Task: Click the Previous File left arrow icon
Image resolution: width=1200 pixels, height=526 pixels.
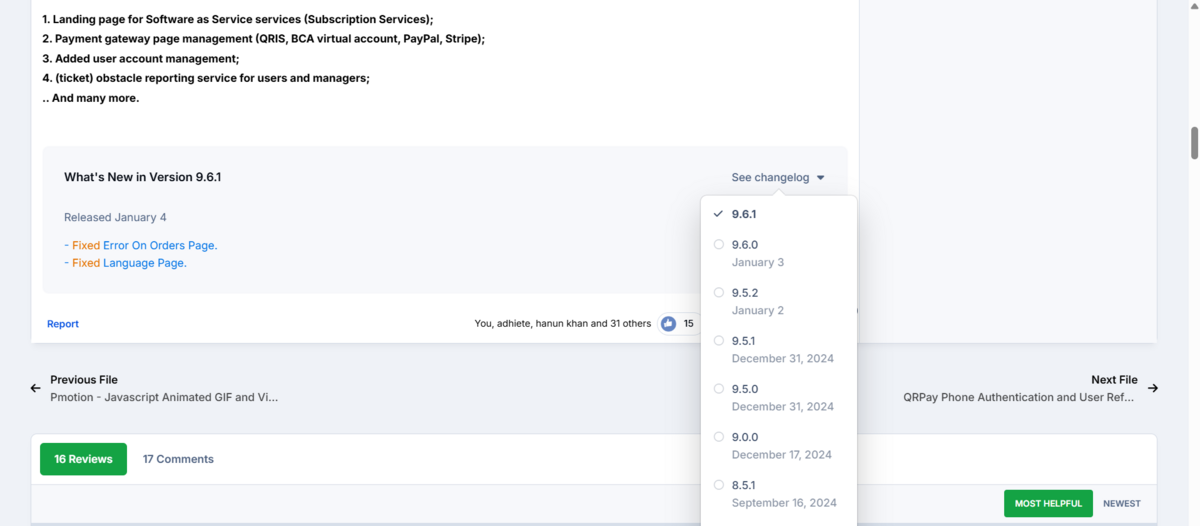Action: coord(36,388)
